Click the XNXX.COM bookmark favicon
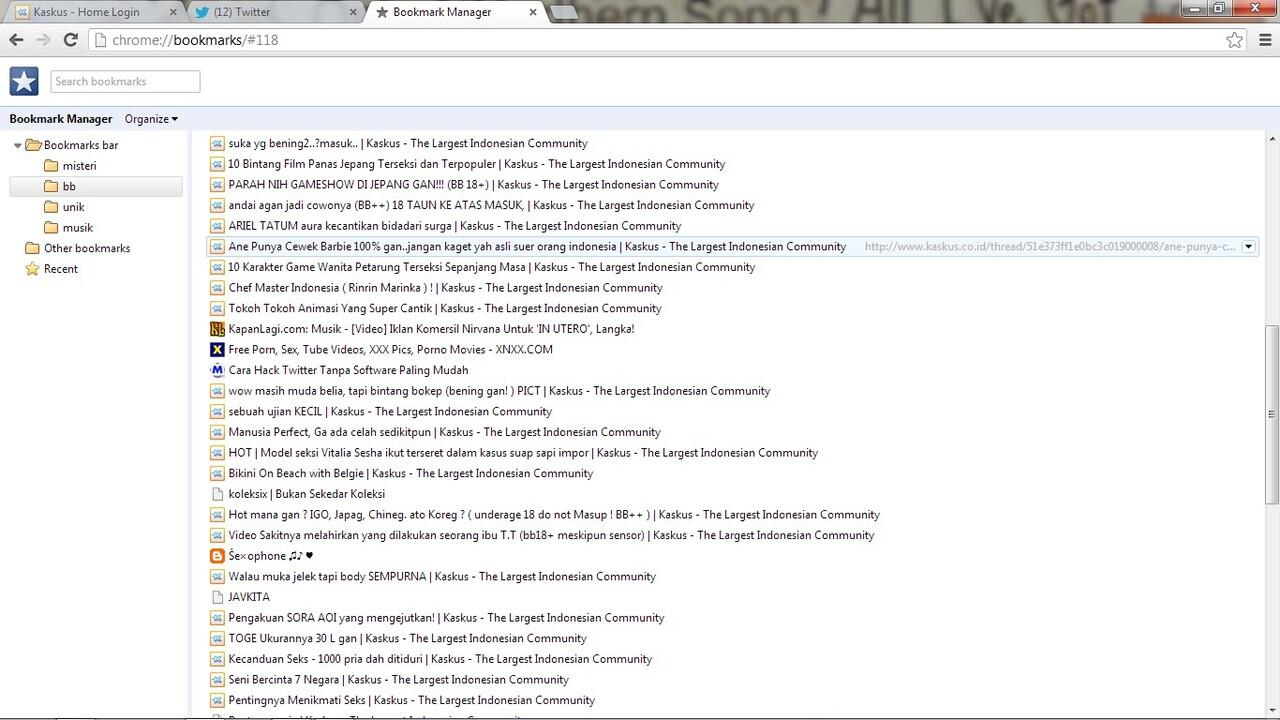This screenshot has height=720, width=1280. [x=217, y=350]
